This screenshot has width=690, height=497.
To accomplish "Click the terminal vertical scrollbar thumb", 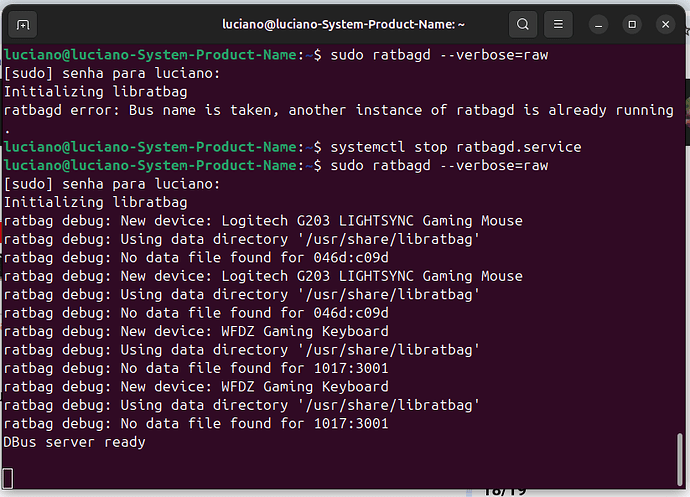I will (682, 455).
